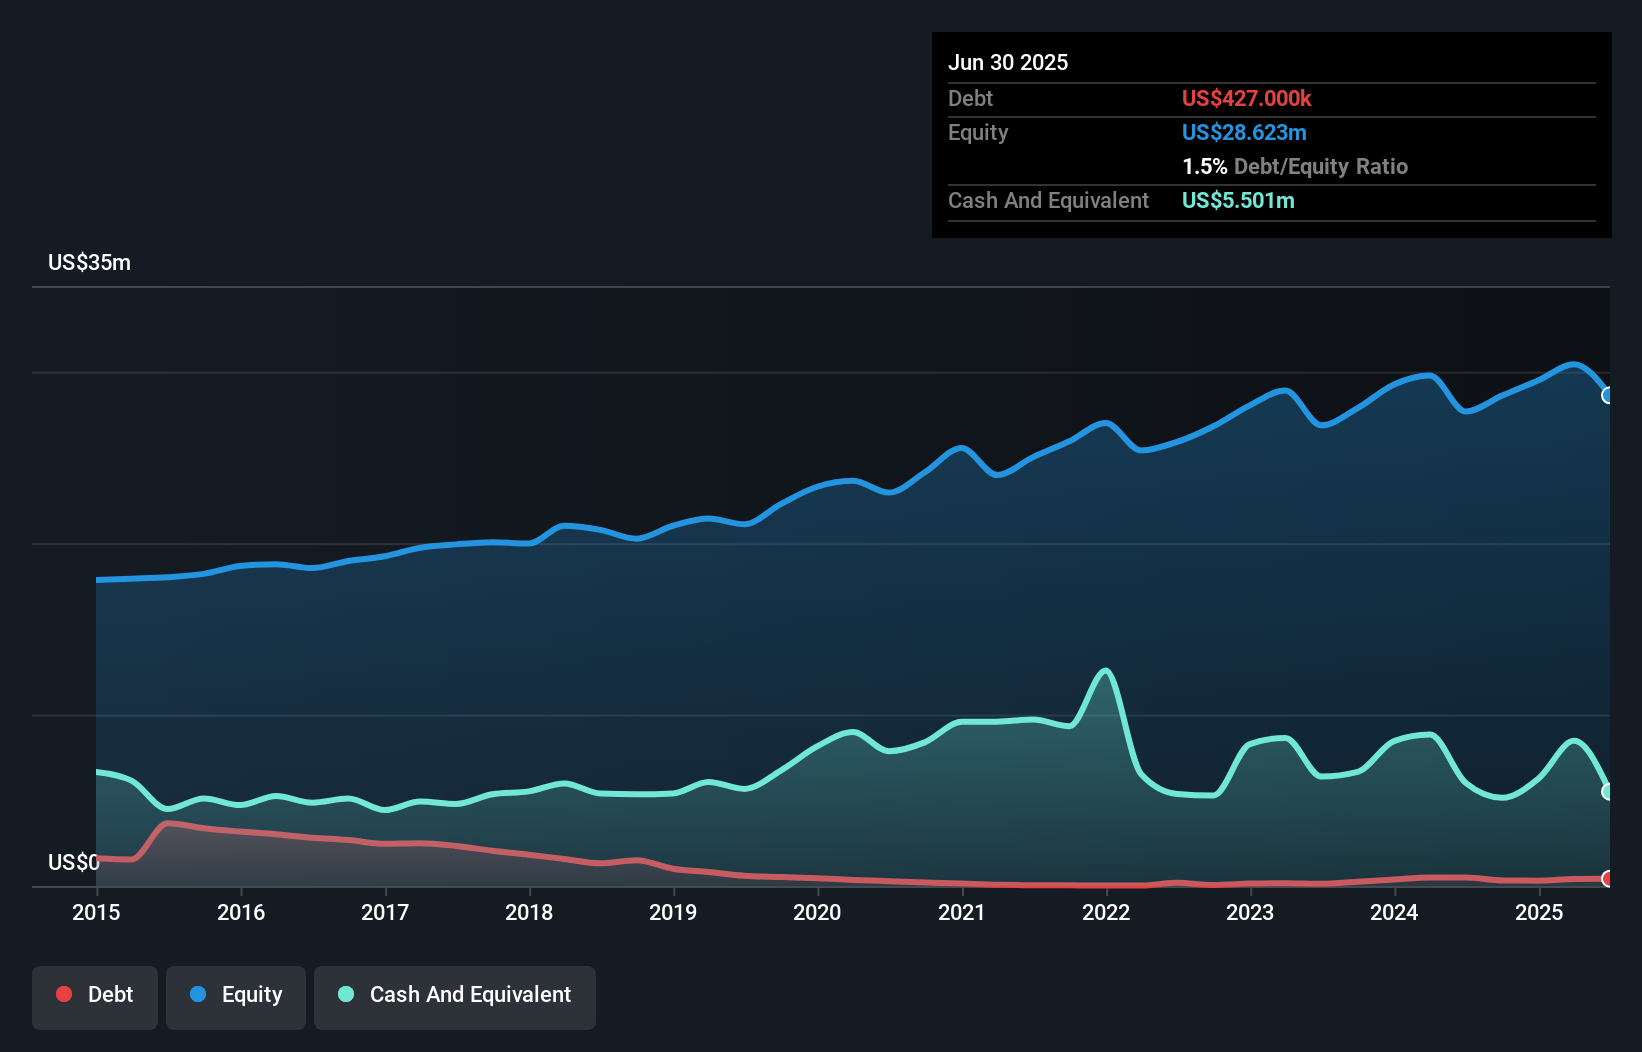The height and width of the screenshot is (1052, 1642).
Task: Click the teal Cash legend dot
Action: [346, 994]
